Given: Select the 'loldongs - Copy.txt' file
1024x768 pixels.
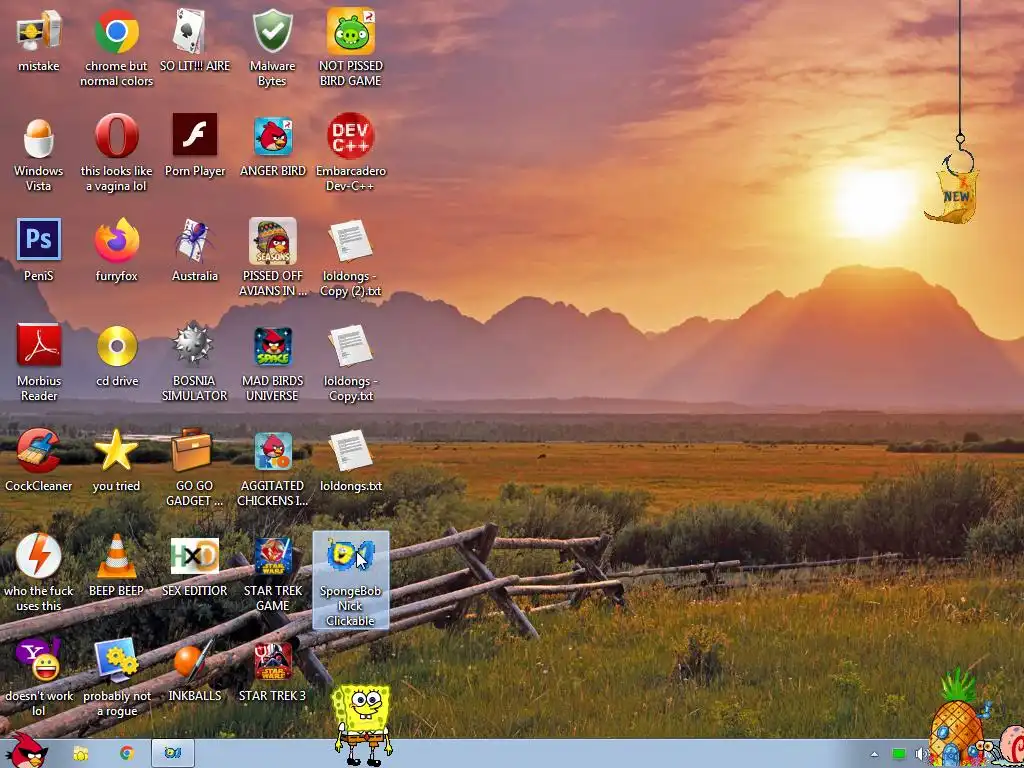Looking at the screenshot, I should point(351,346).
